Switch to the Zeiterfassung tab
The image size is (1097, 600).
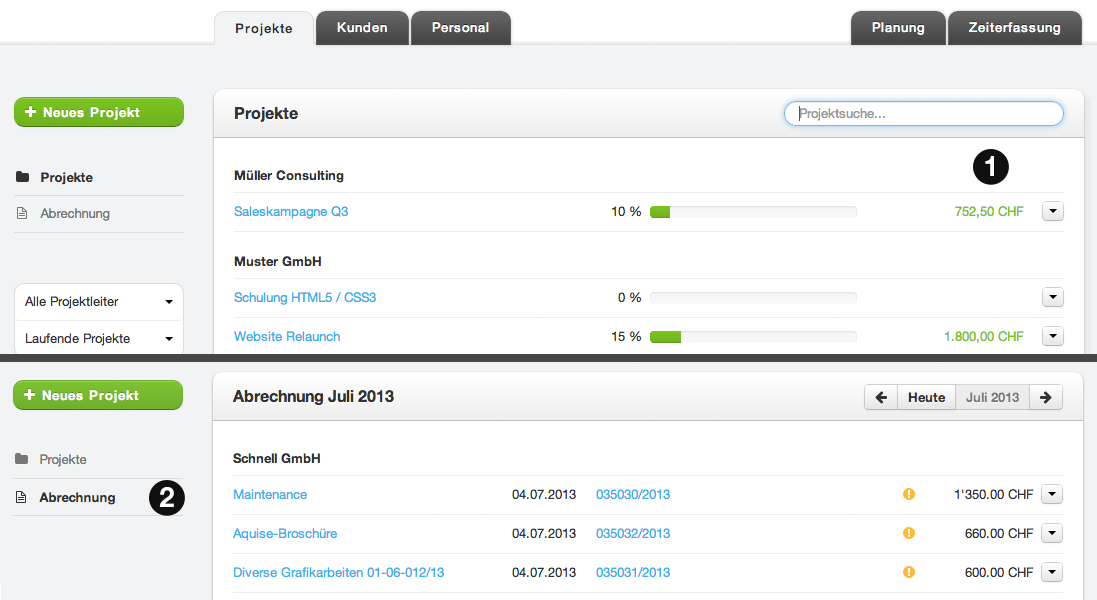click(x=1014, y=28)
